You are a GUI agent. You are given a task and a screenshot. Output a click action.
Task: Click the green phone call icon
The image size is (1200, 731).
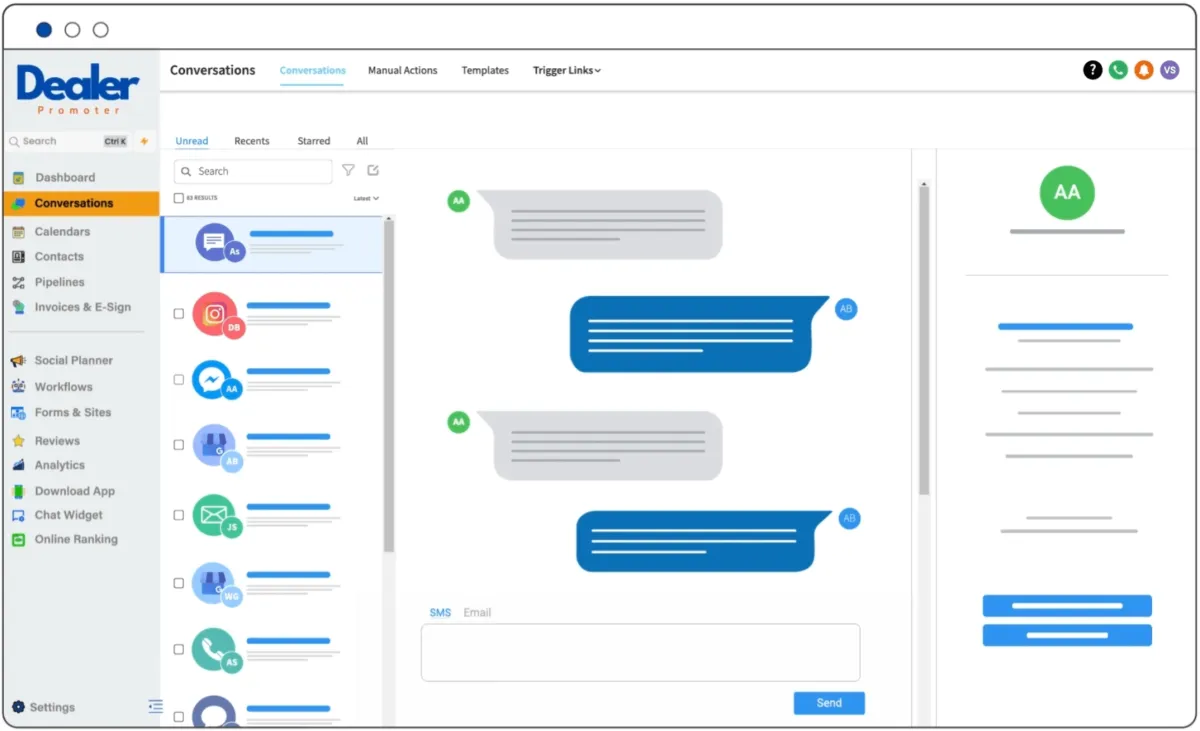pos(1117,70)
